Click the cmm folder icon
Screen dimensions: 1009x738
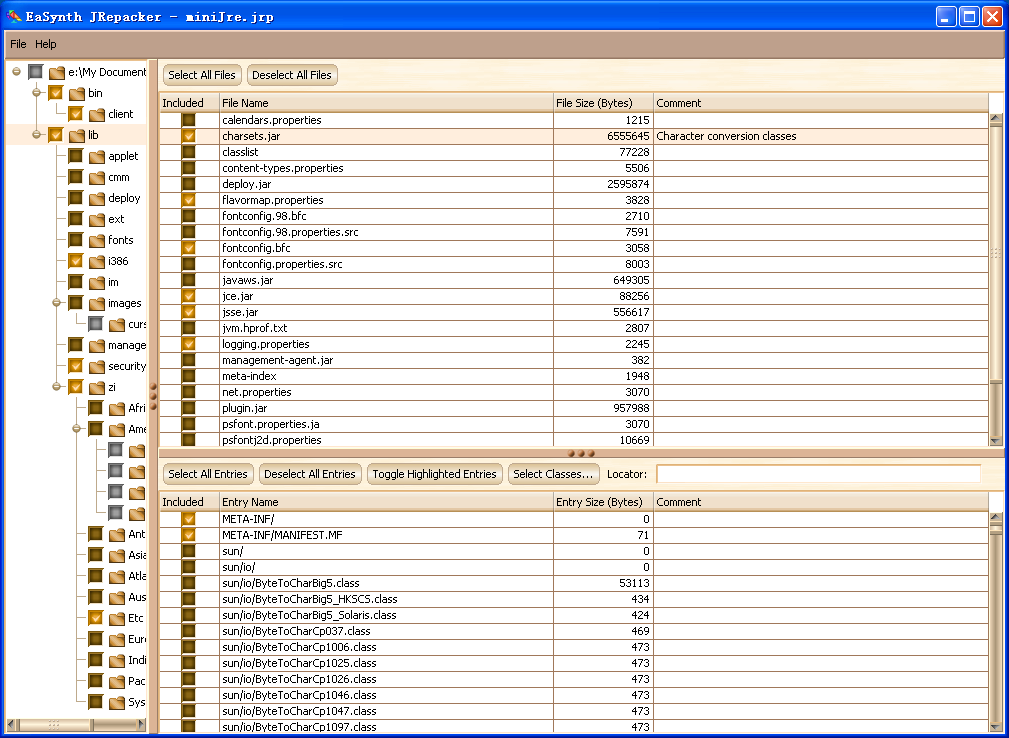[97, 178]
